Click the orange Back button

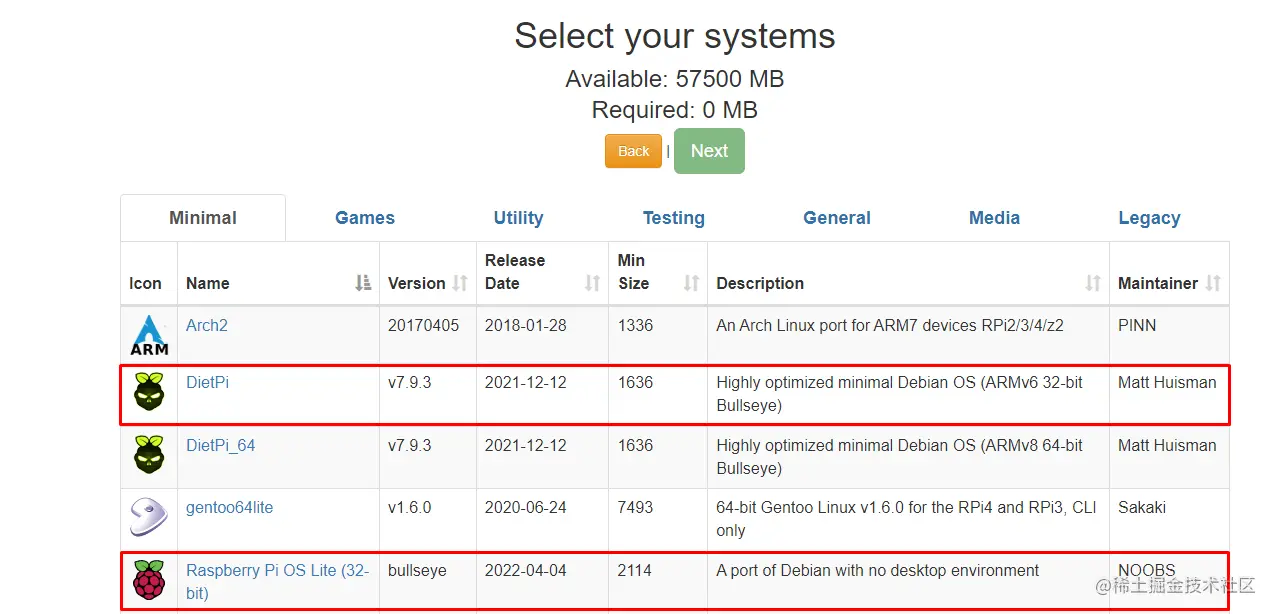click(633, 151)
